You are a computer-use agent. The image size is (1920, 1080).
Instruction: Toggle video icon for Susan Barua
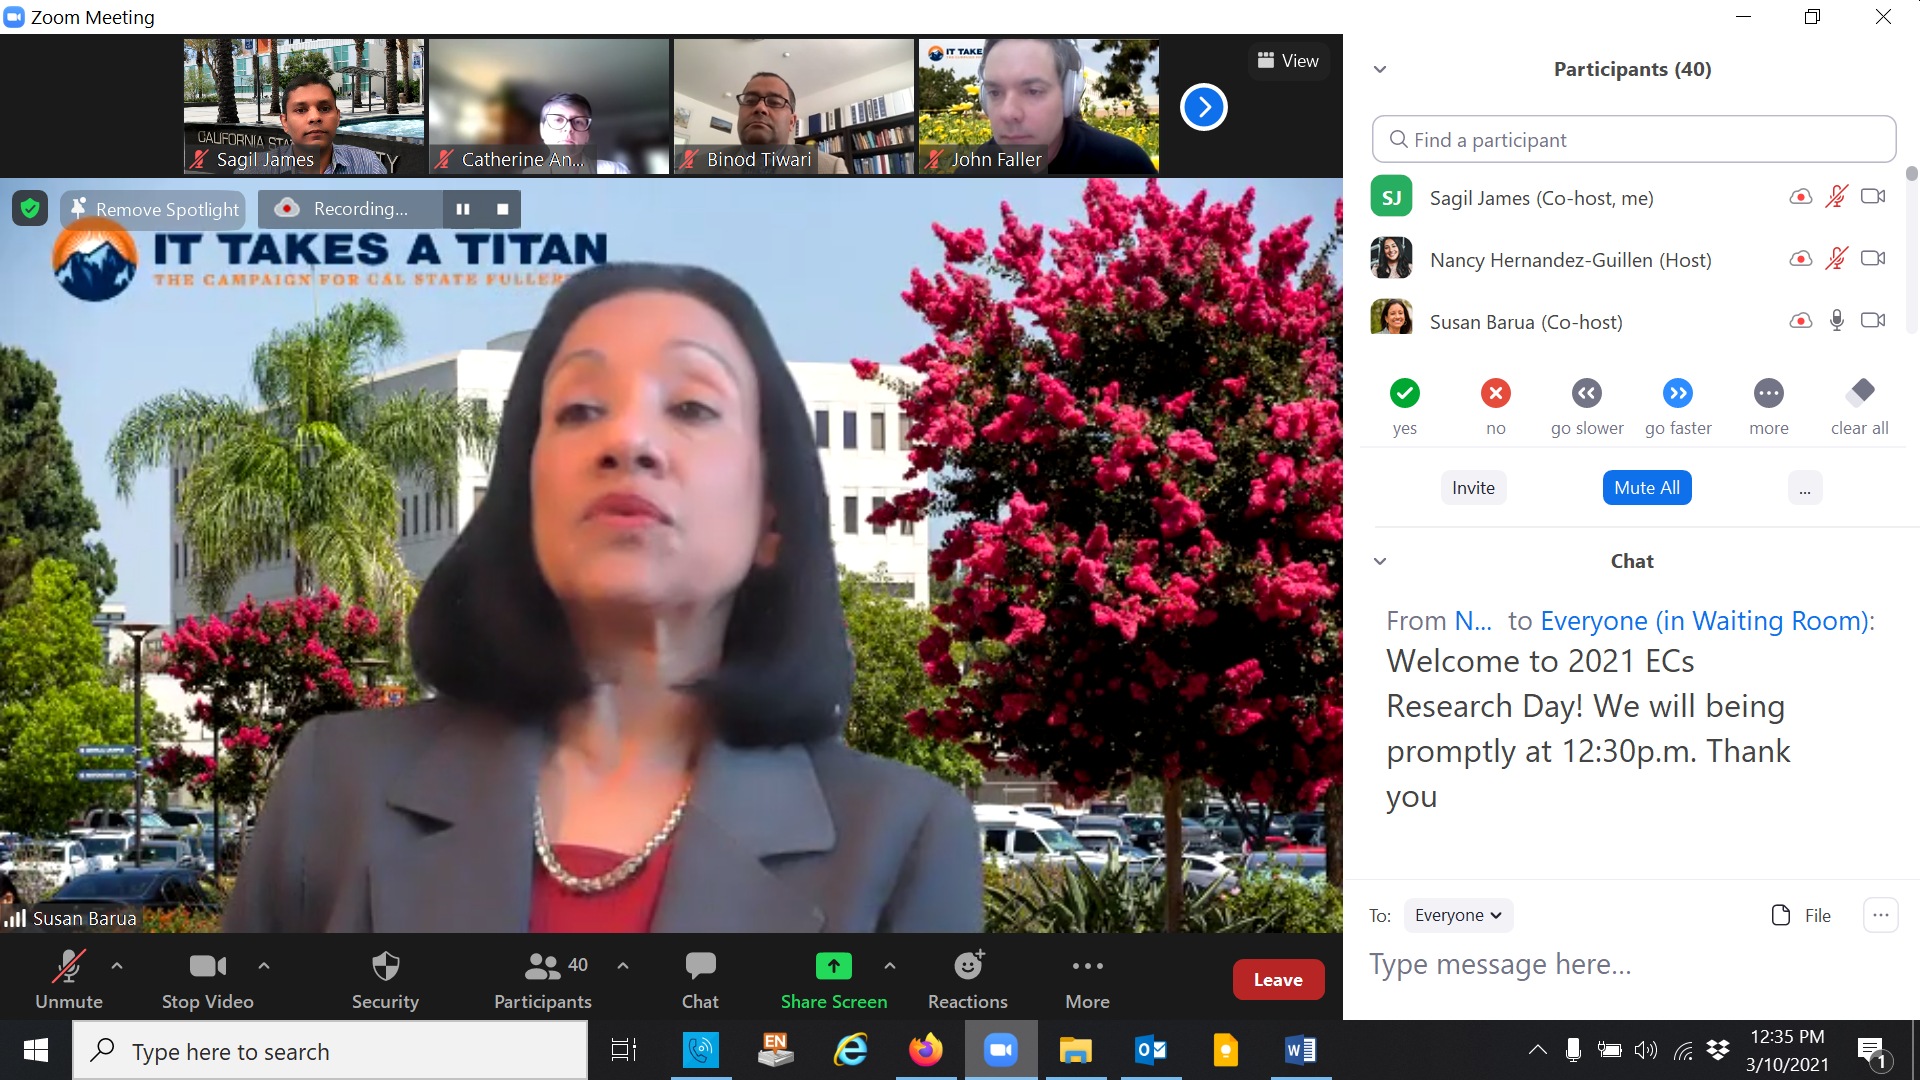[1873, 321]
